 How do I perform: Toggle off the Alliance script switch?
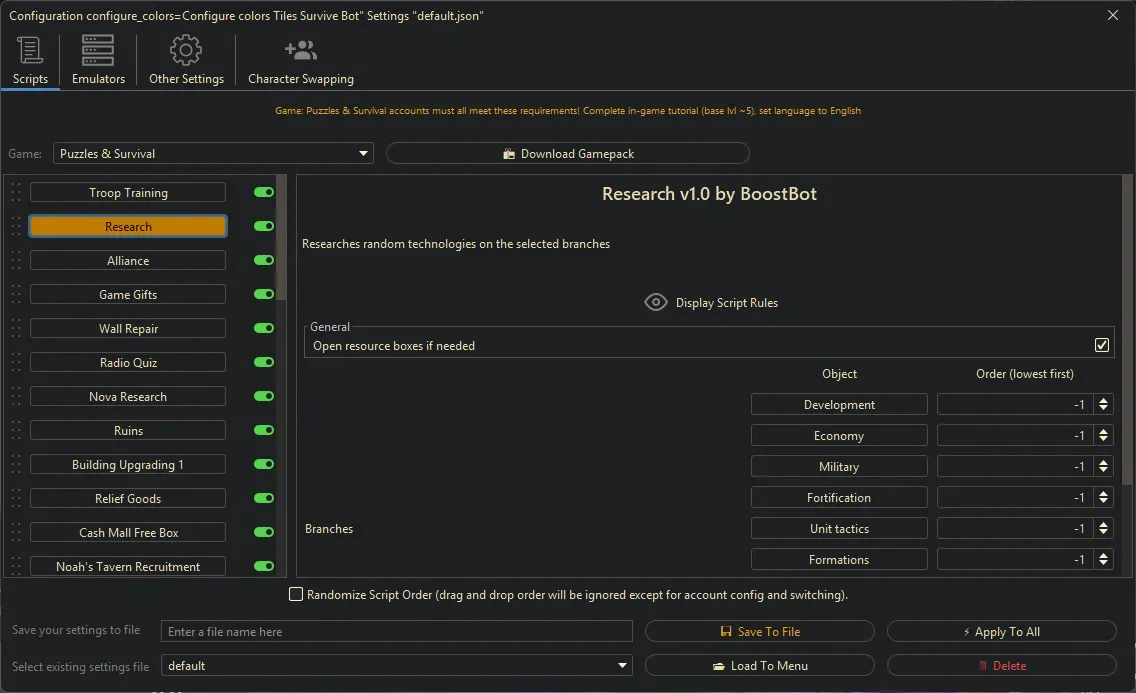coord(264,261)
